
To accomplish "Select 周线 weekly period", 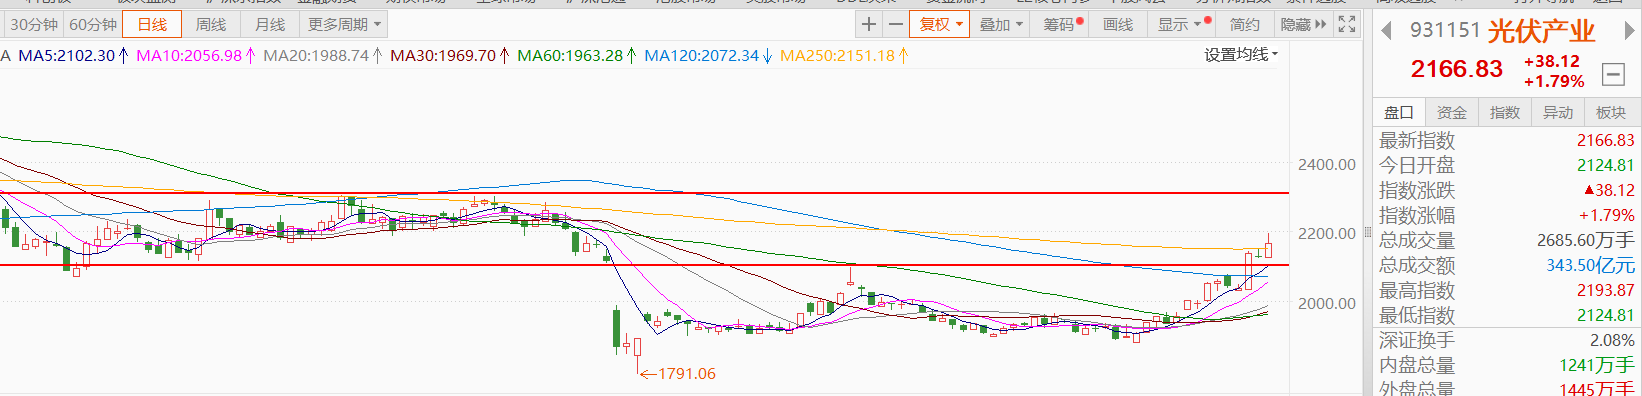I will click(x=211, y=24).
